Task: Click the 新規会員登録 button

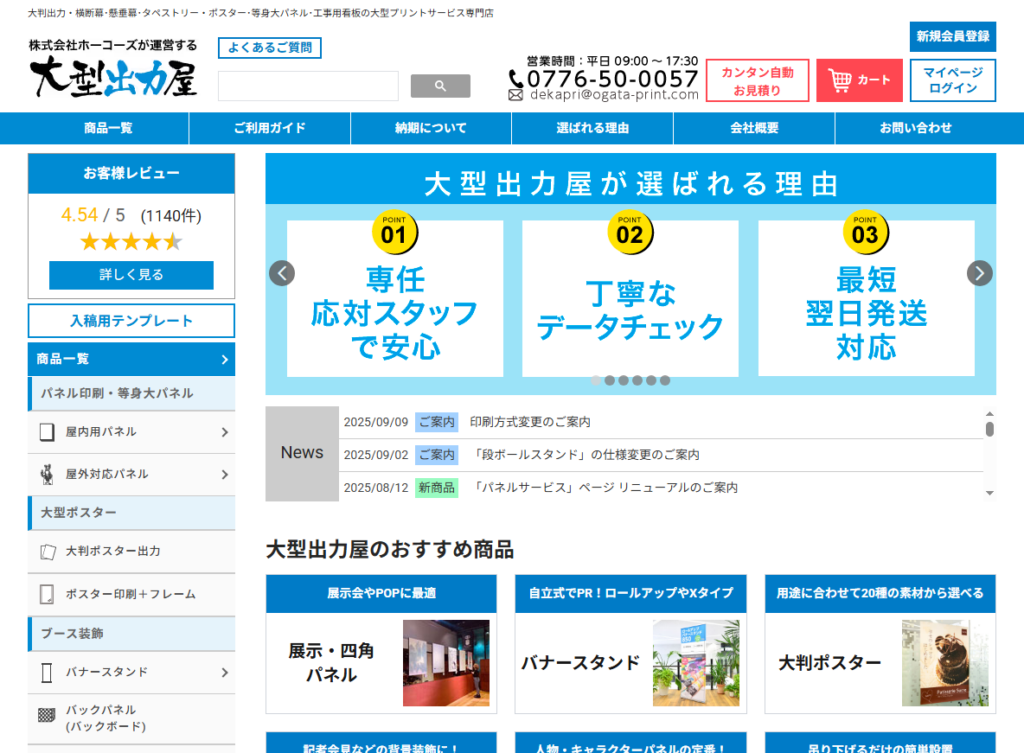Action: [952, 36]
